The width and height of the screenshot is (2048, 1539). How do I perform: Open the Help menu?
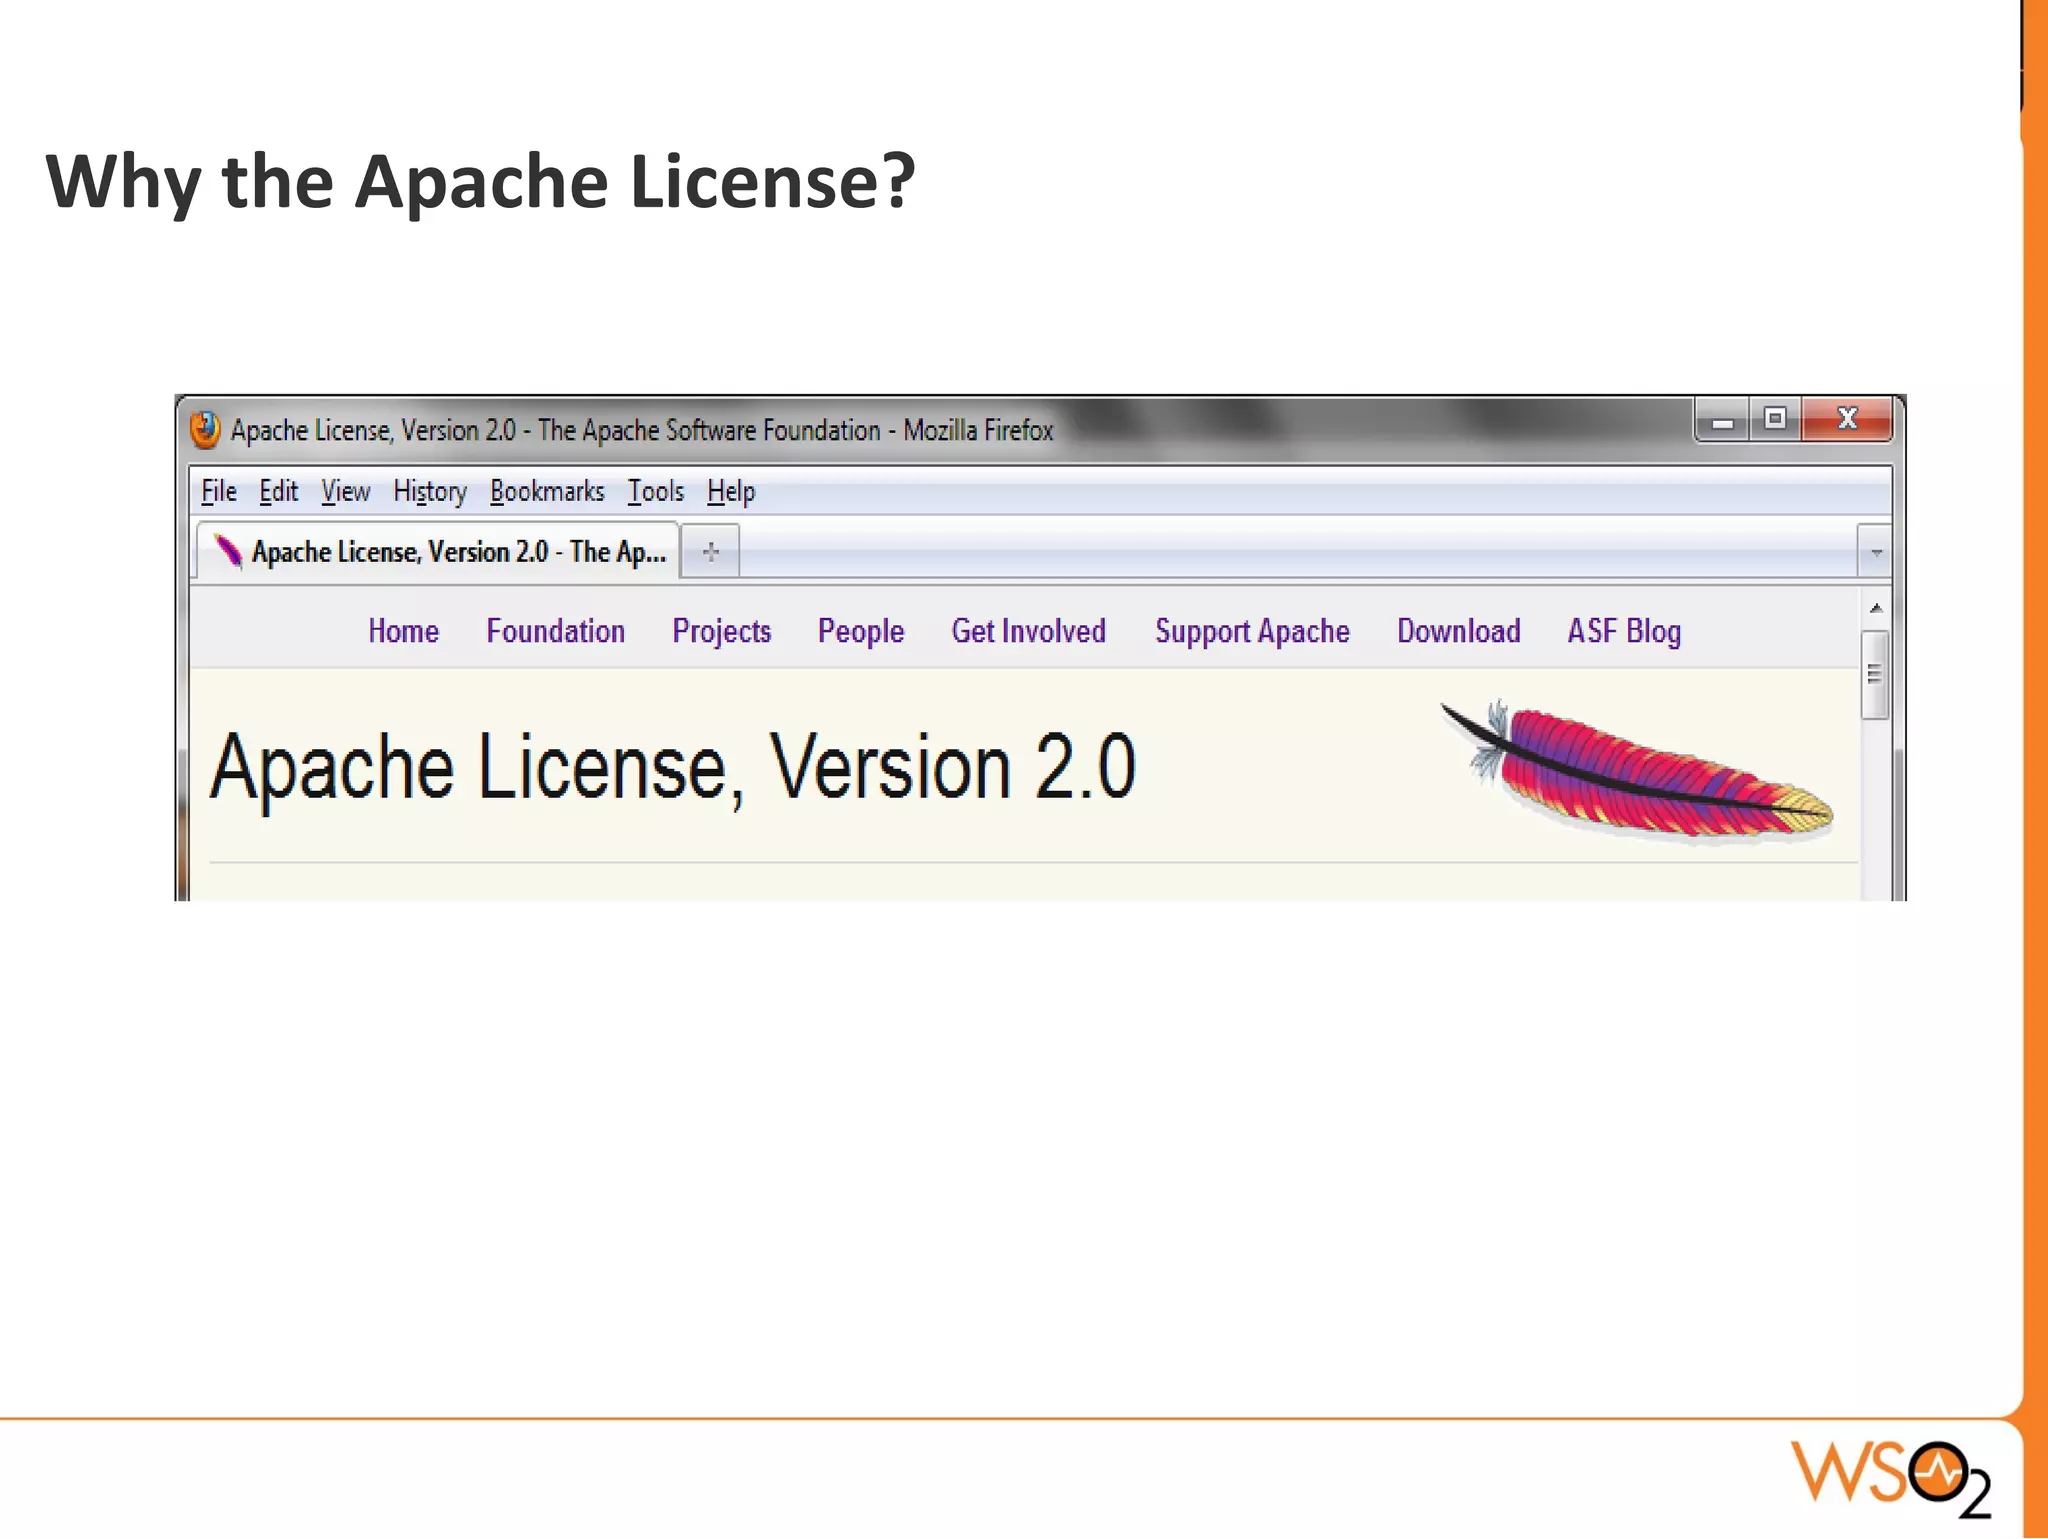(x=731, y=492)
